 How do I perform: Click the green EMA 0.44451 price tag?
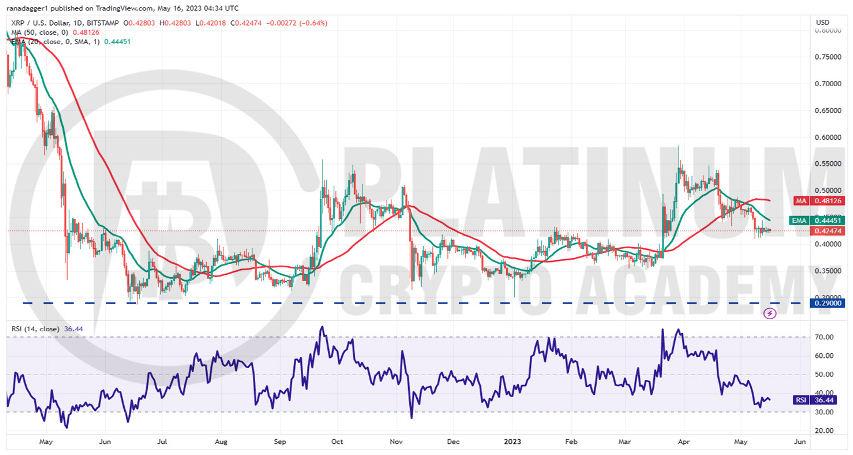[817, 220]
